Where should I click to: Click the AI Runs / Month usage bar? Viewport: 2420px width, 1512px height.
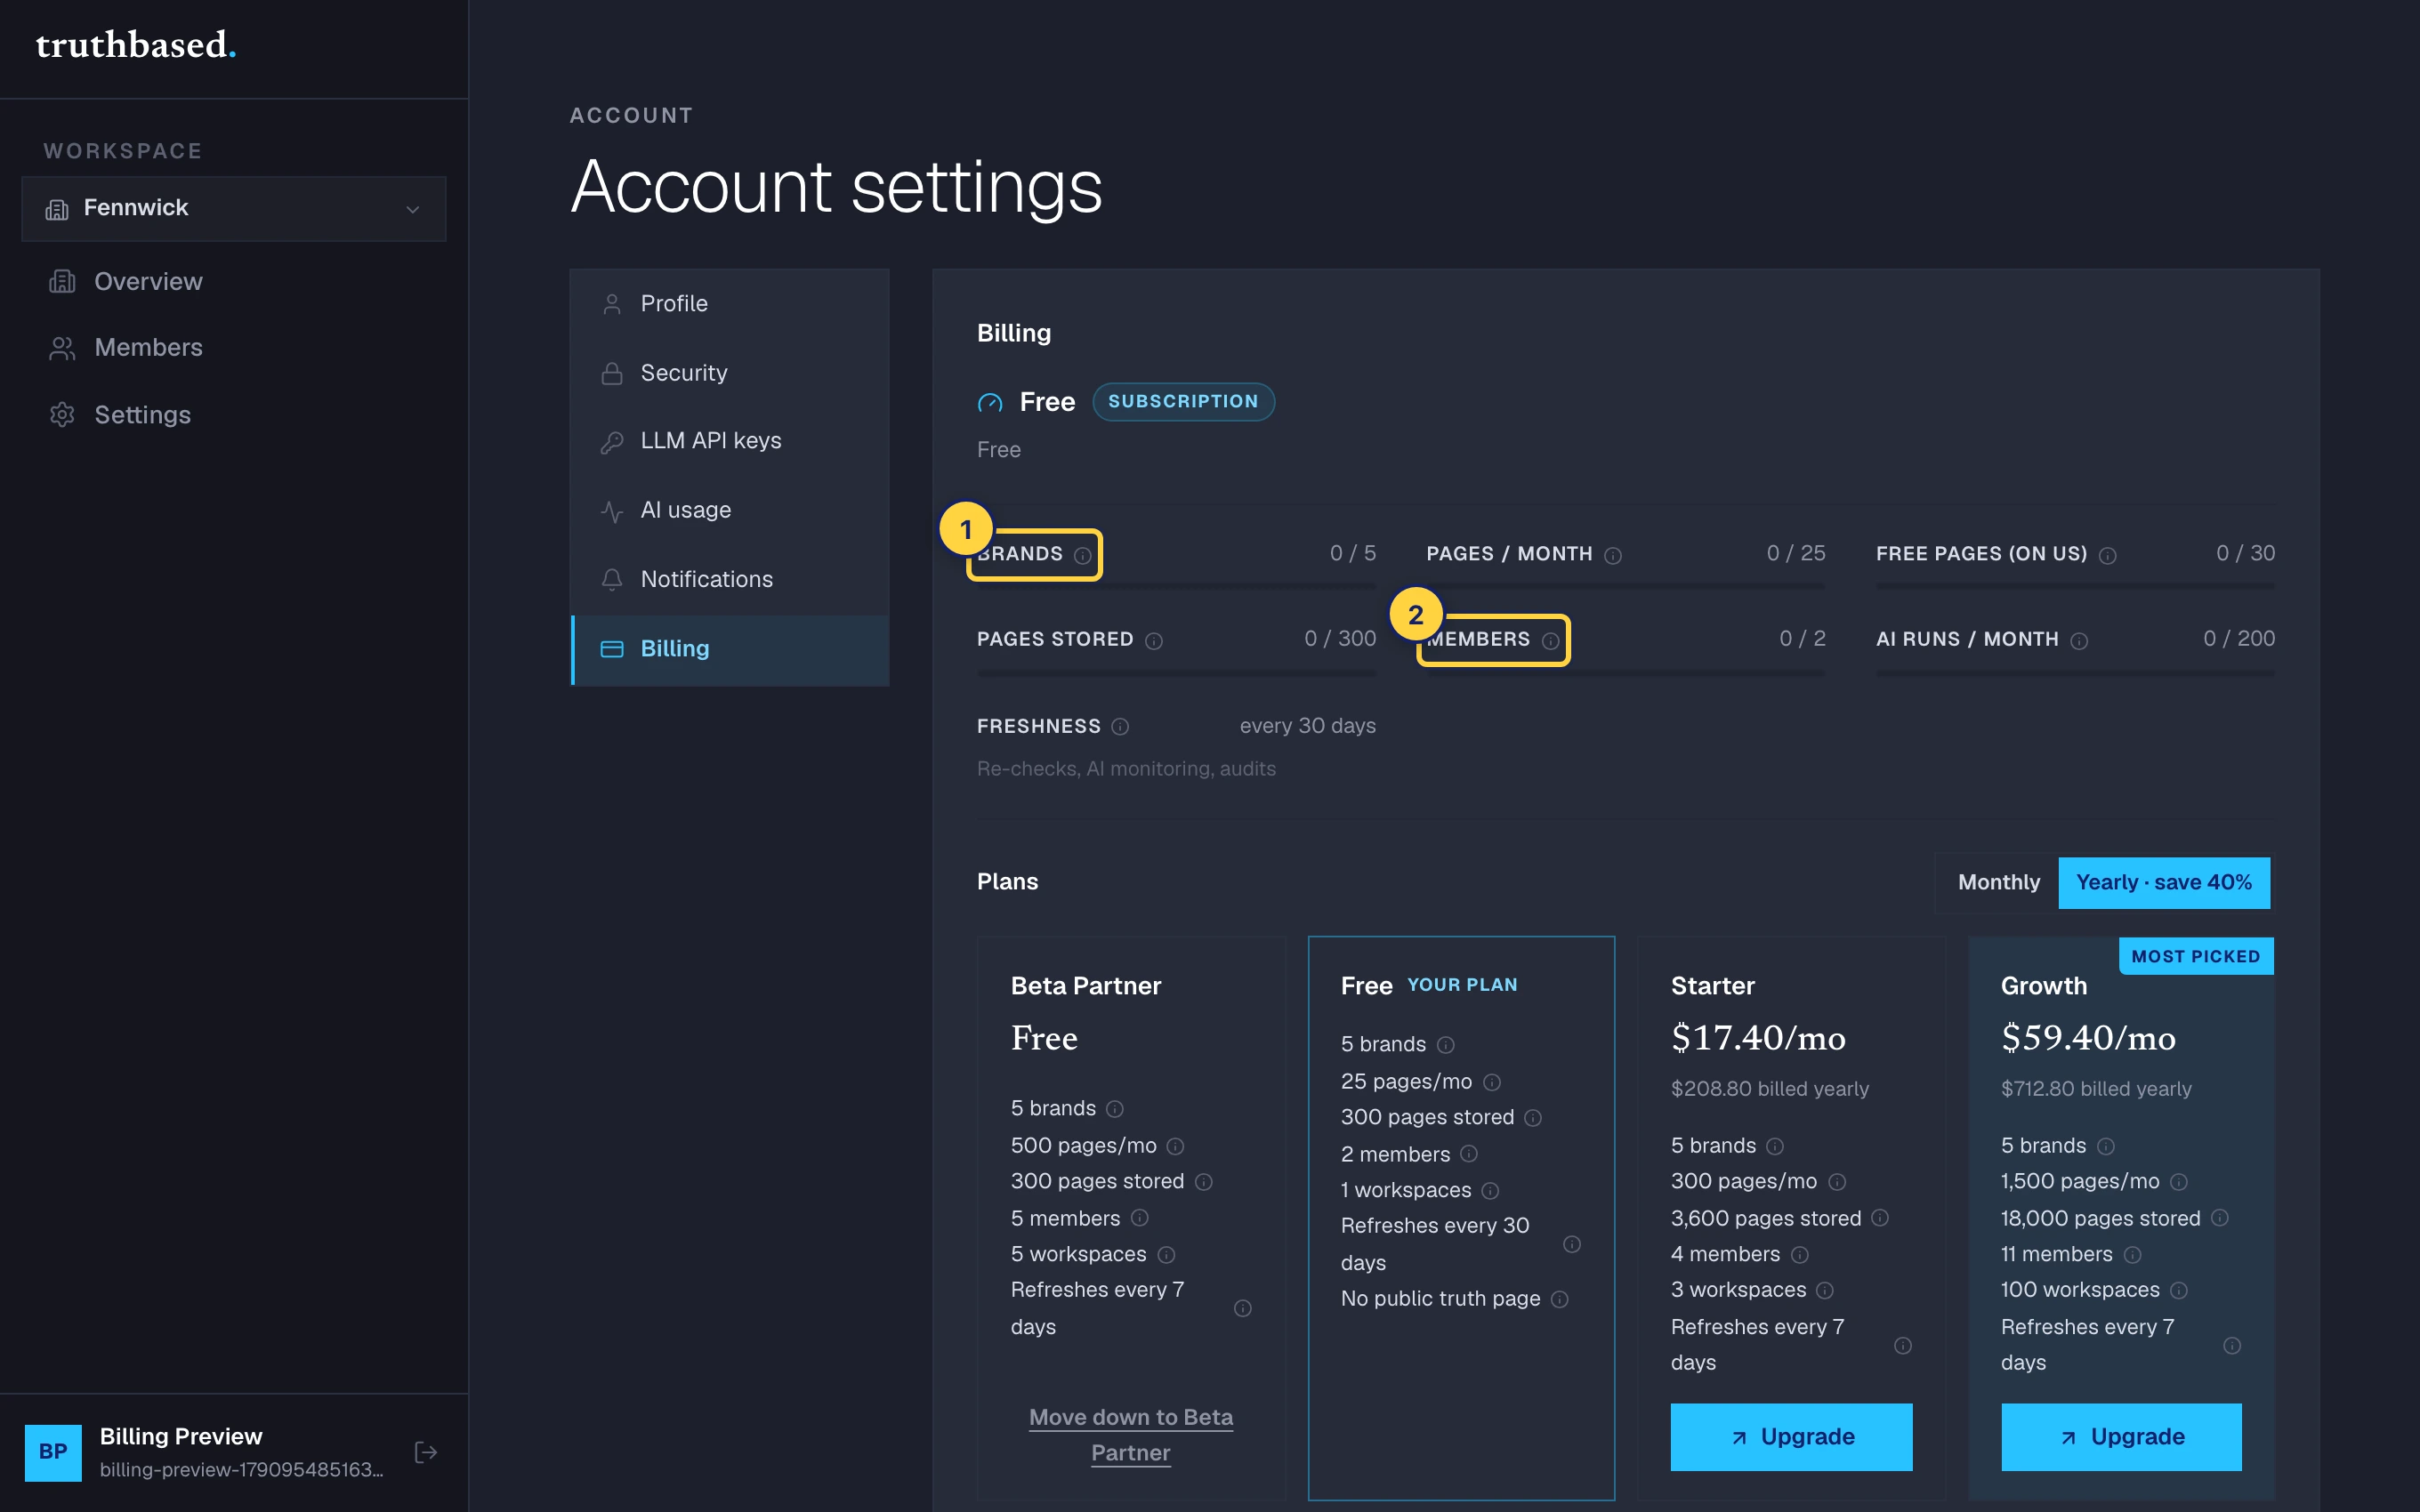2075,673
